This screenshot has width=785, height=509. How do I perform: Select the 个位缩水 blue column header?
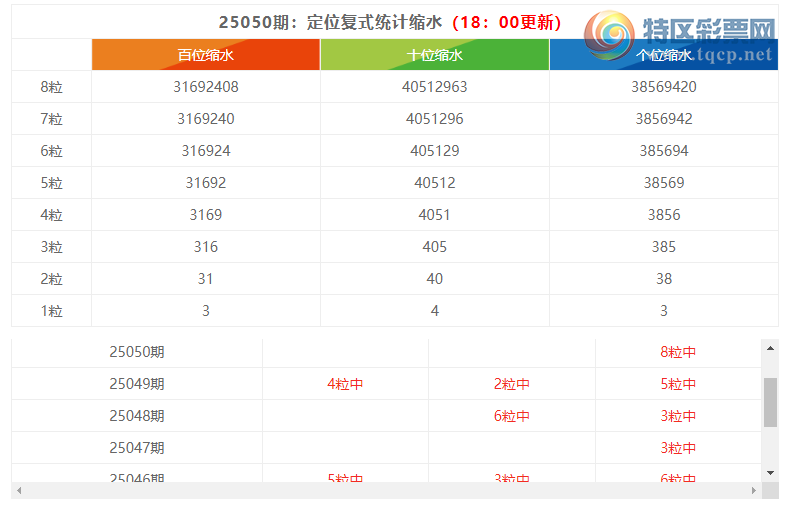tap(663, 55)
